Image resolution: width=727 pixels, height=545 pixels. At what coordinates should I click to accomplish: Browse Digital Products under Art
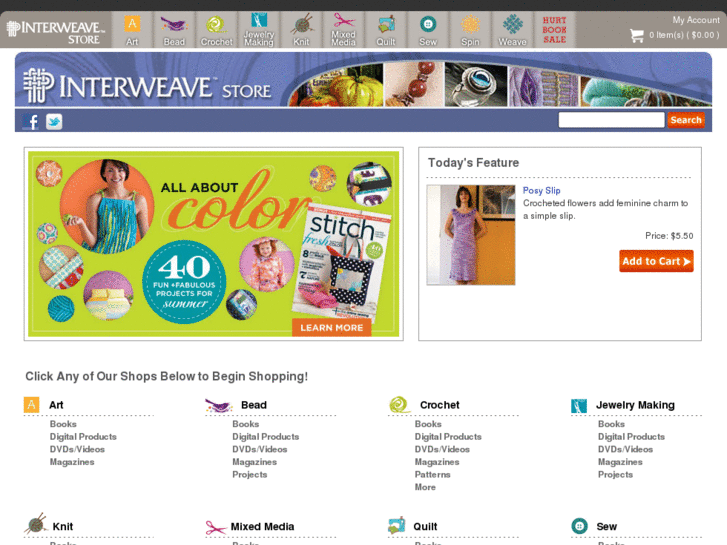click(x=83, y=436)
